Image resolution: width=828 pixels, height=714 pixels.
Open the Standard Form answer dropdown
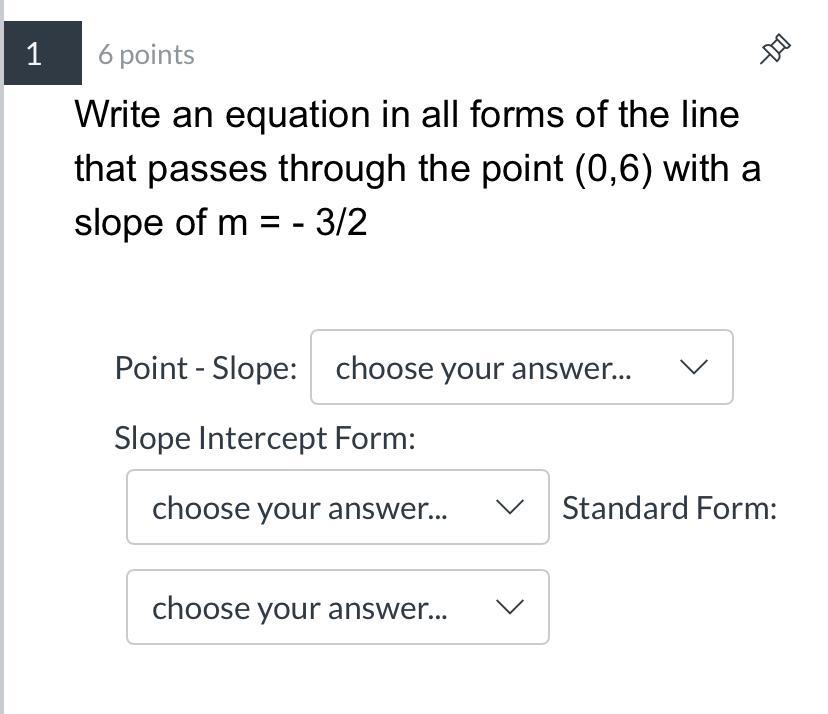click(x=337, y=608)
